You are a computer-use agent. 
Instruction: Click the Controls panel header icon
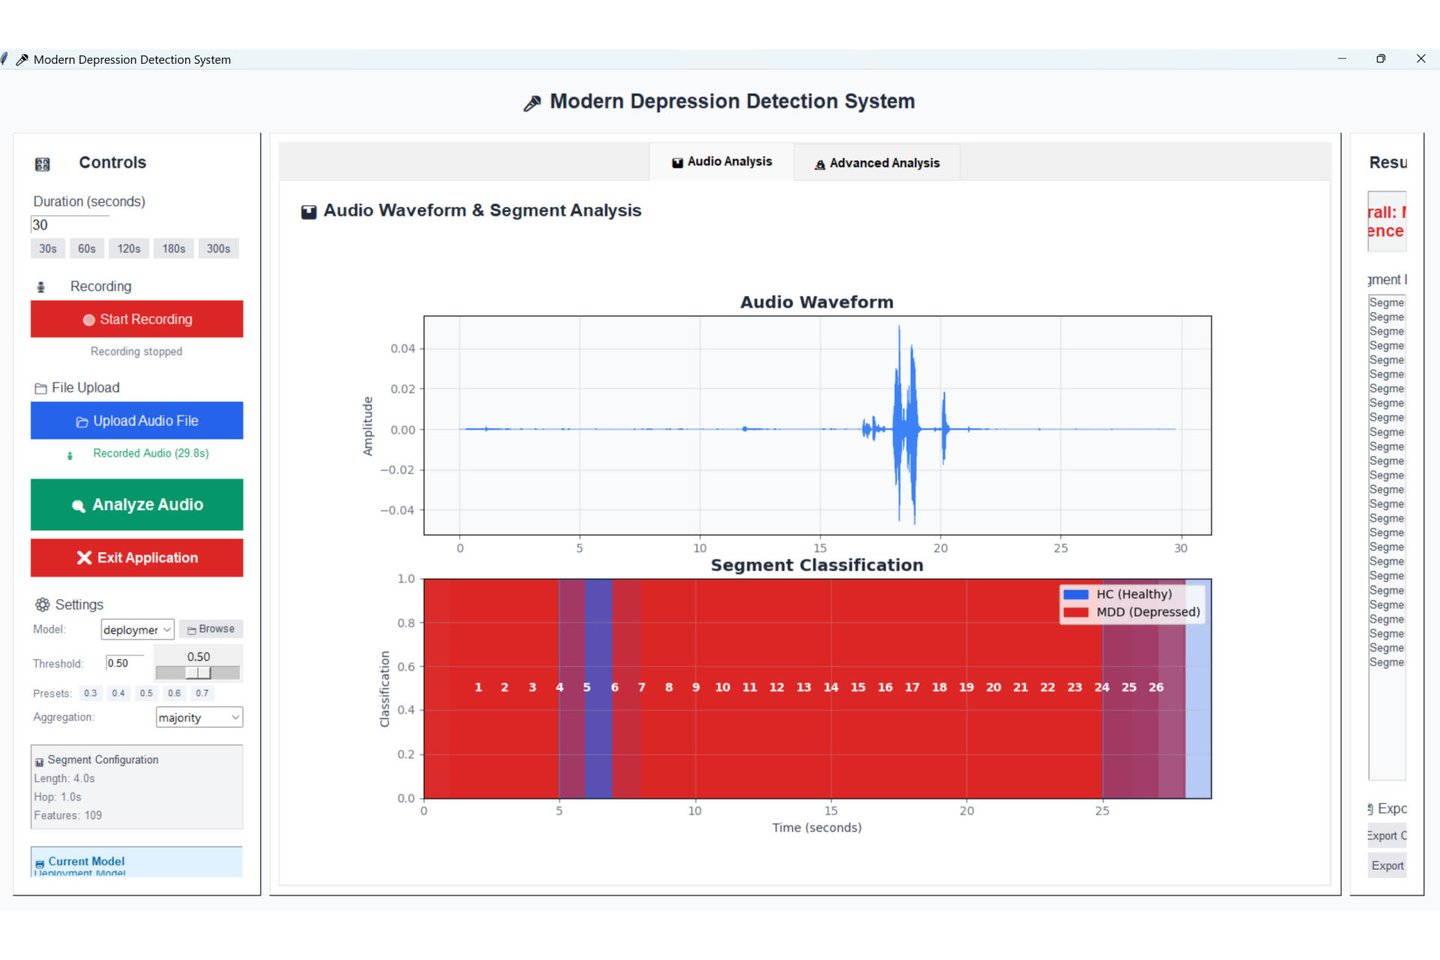coord(42,164)
